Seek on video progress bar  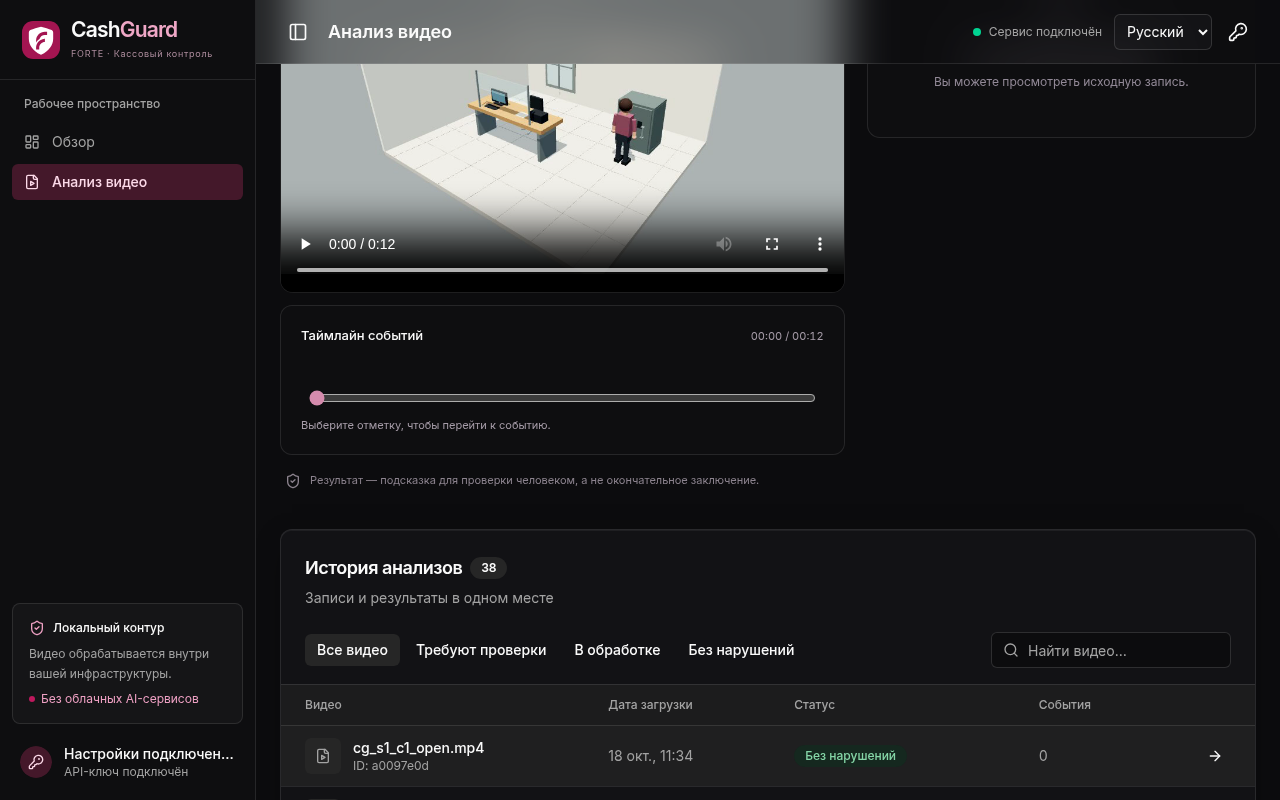[x=562, y=270]
